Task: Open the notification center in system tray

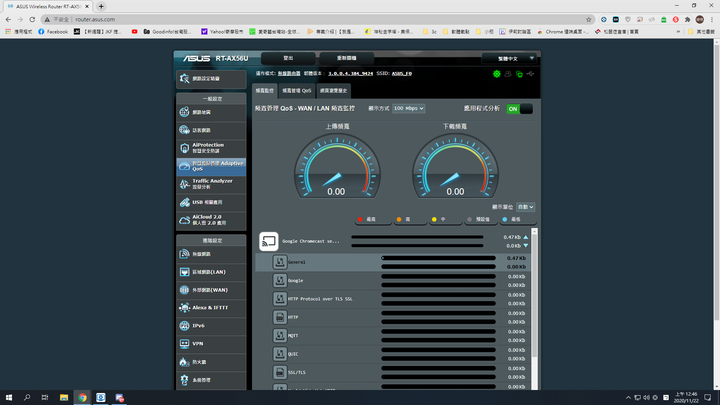Action: coord(708,397)
